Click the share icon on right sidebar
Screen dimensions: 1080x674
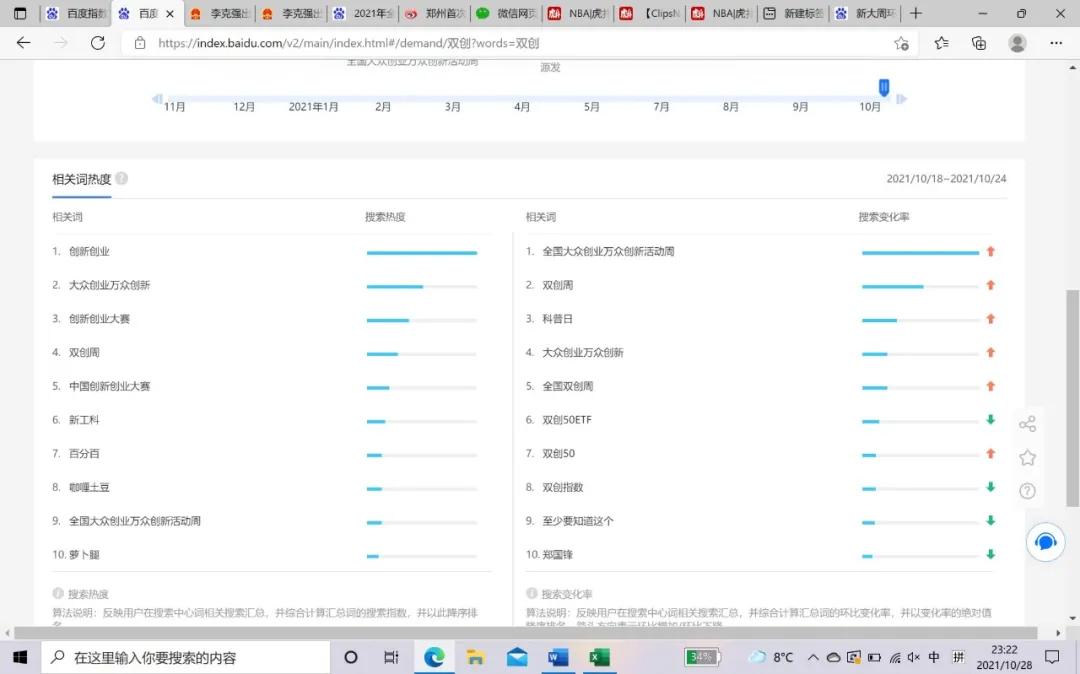tap(1027, 423)
